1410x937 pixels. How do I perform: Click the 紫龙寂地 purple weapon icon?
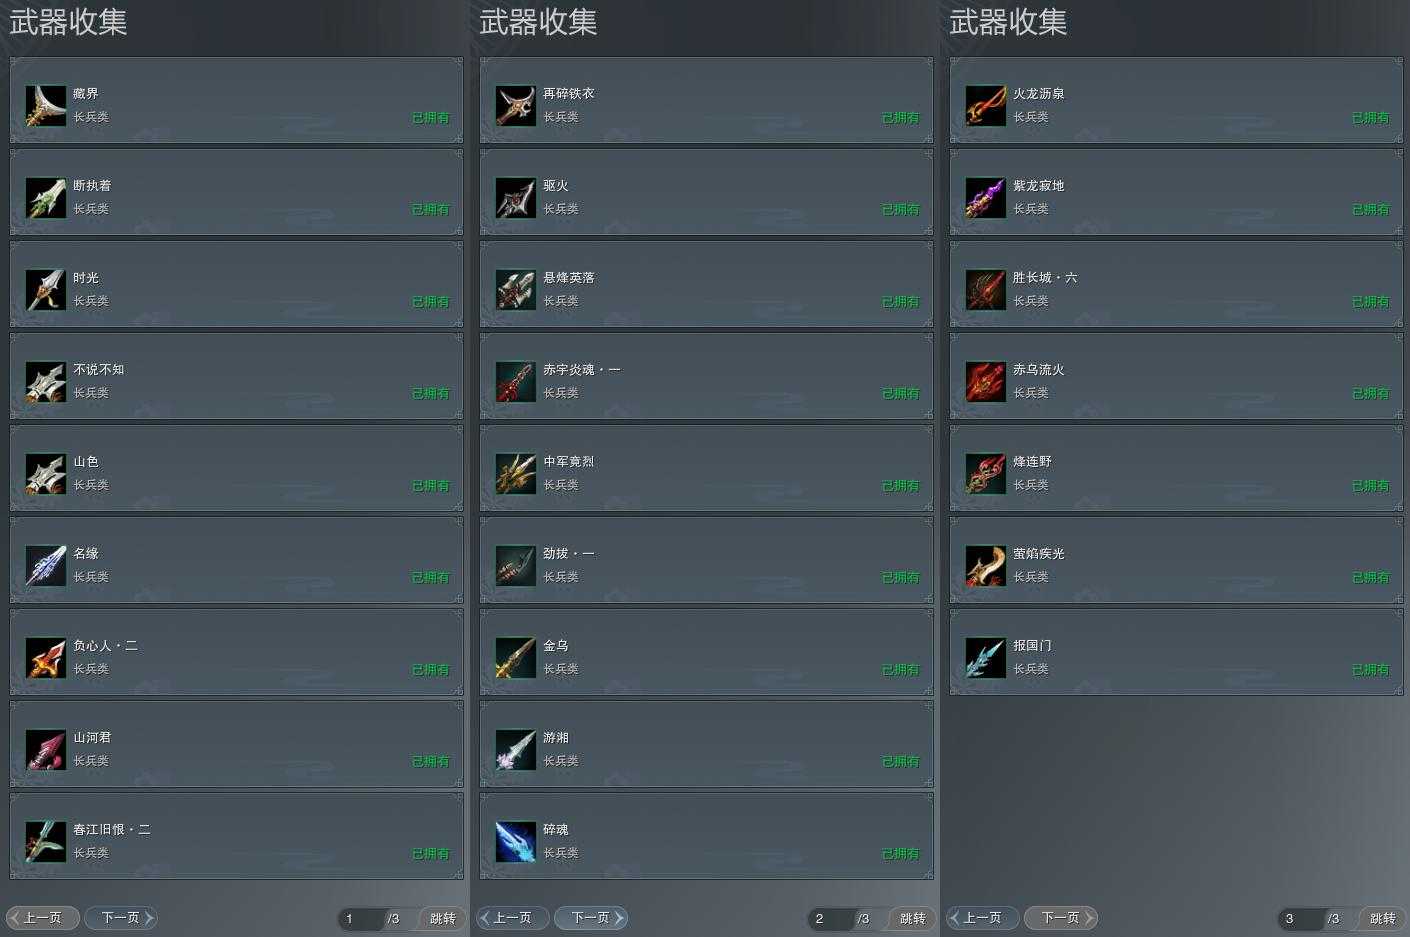point(986,198)
